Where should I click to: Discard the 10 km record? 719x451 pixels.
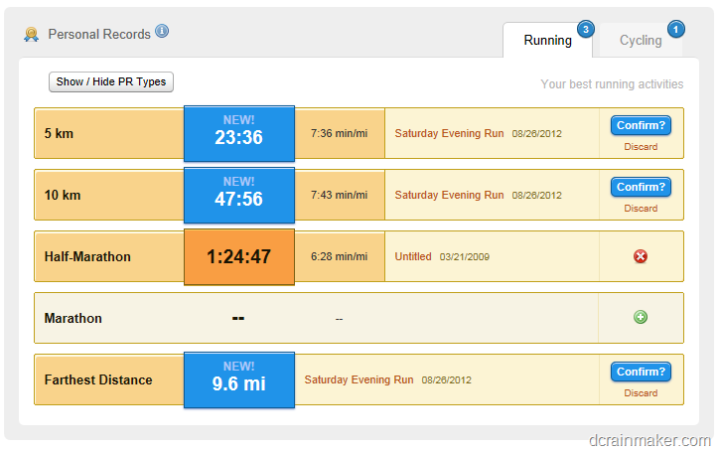pyautogui.click(x=641, y=209)
